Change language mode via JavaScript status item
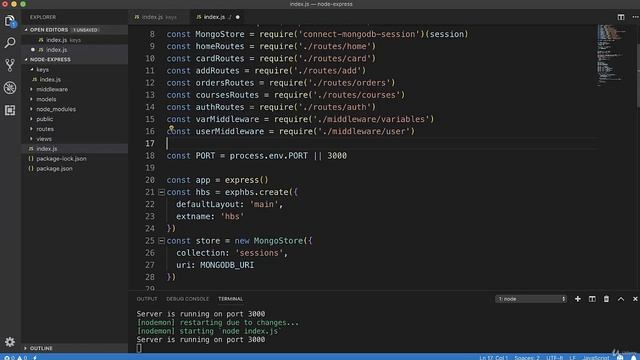 pyautogui.click(x=596, y=358)
